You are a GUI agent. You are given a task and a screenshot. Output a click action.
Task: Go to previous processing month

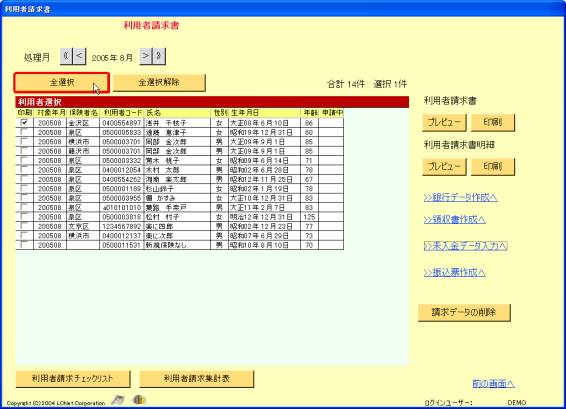tap(79, 56)
